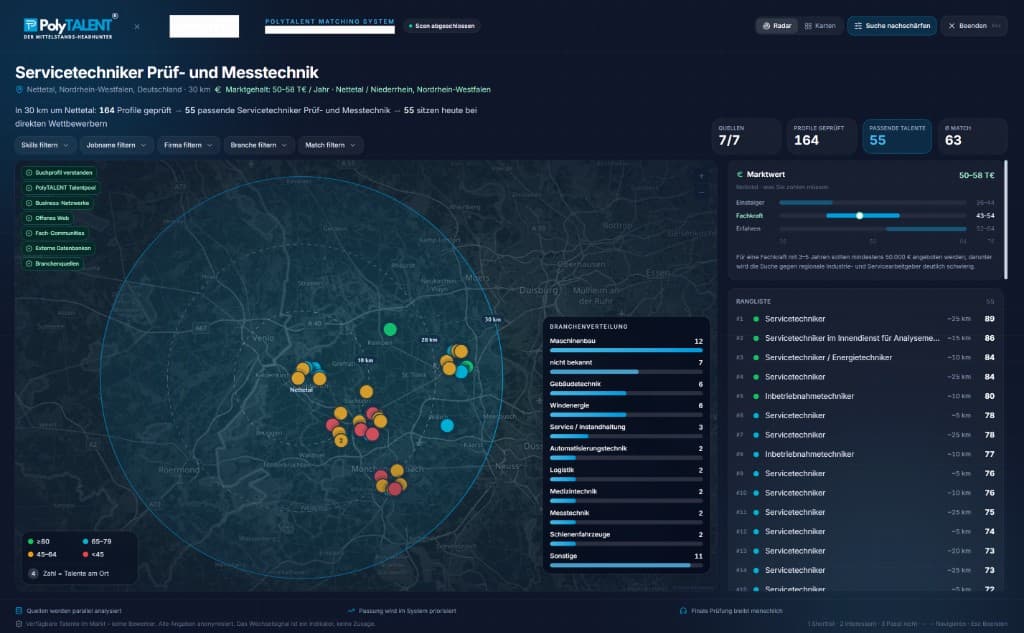Open the three-dot menu beside Beenden
This screenshot has width=1024, height=633.
click(x=996, y=26)
